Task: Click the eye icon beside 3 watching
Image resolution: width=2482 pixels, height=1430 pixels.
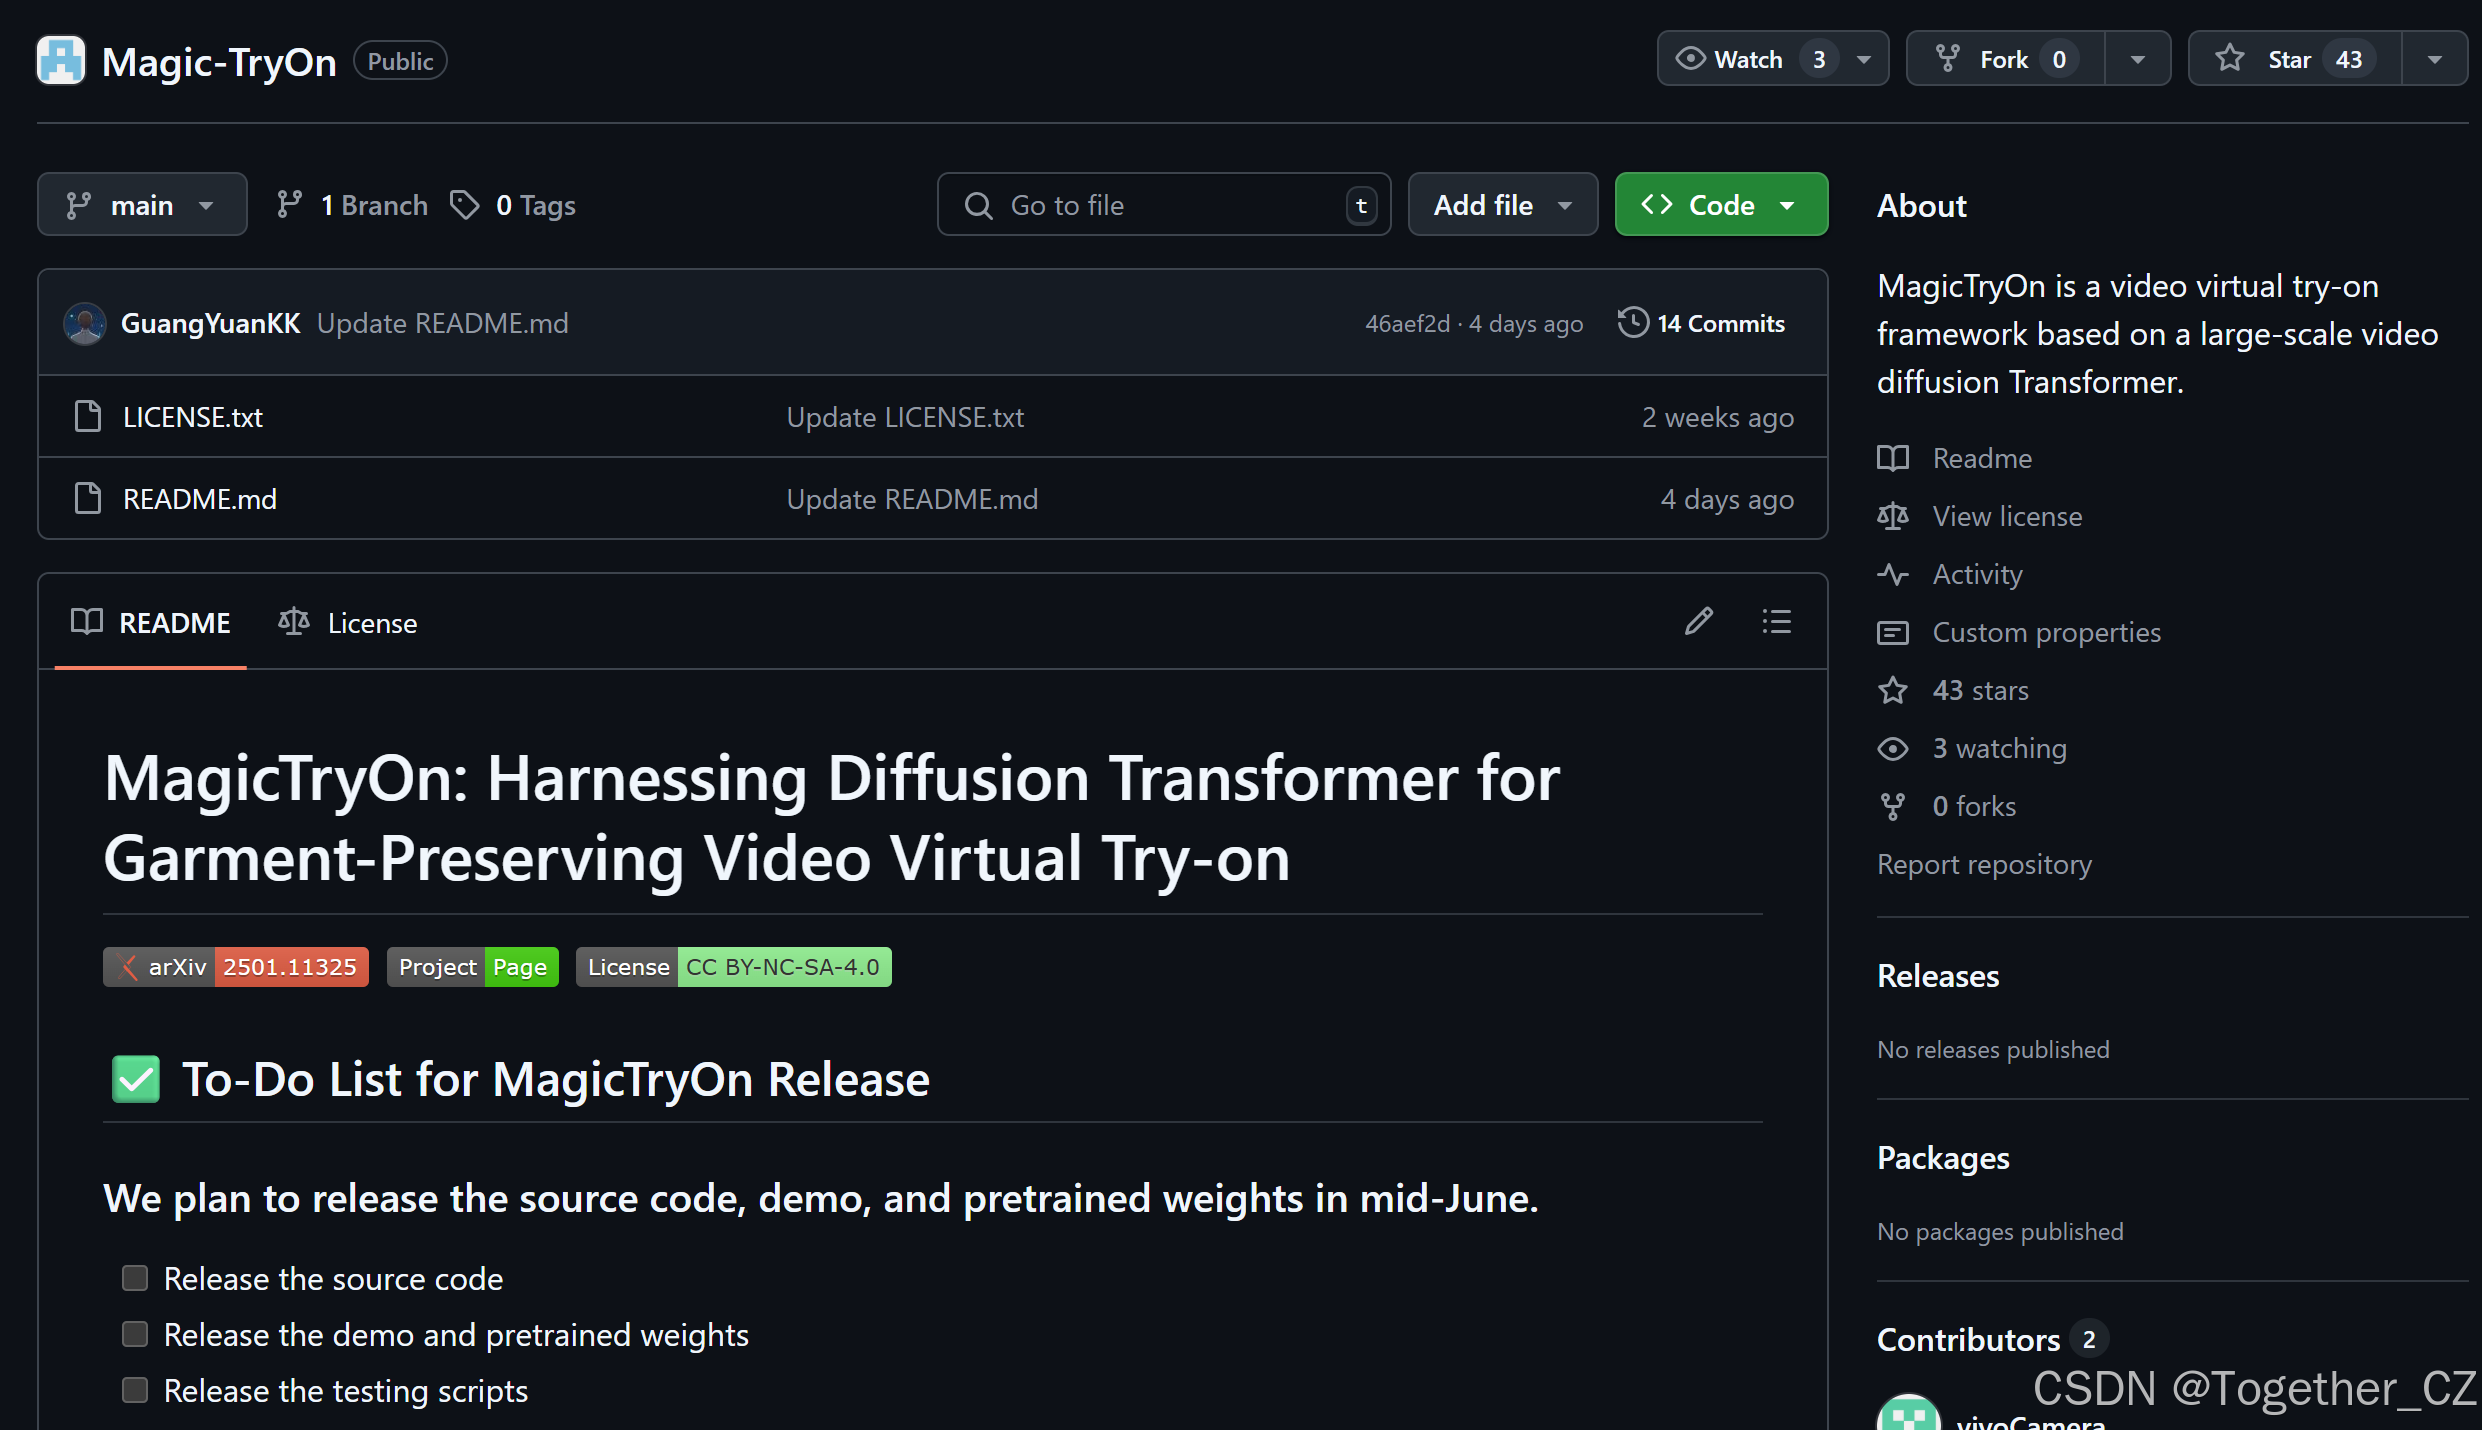Action: [x=1893, y=748]
